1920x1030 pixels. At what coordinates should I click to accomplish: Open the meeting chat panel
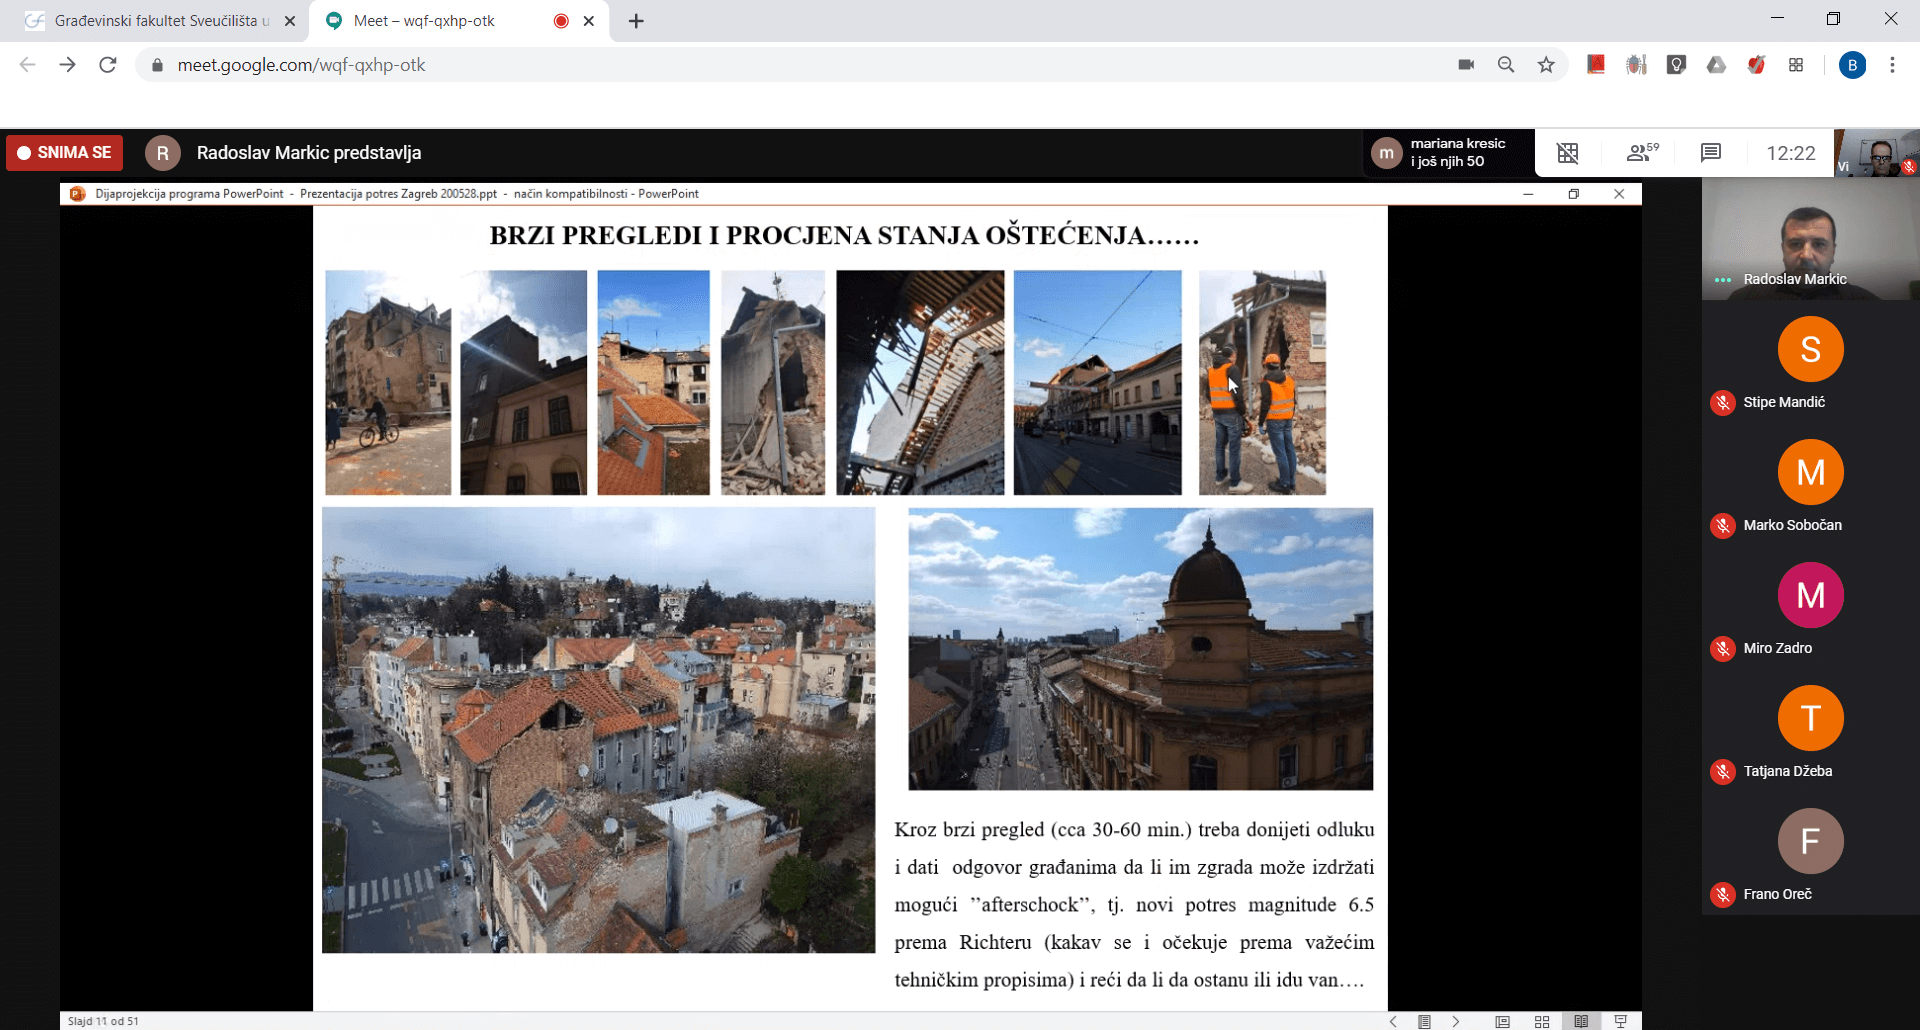point(1710,153)
